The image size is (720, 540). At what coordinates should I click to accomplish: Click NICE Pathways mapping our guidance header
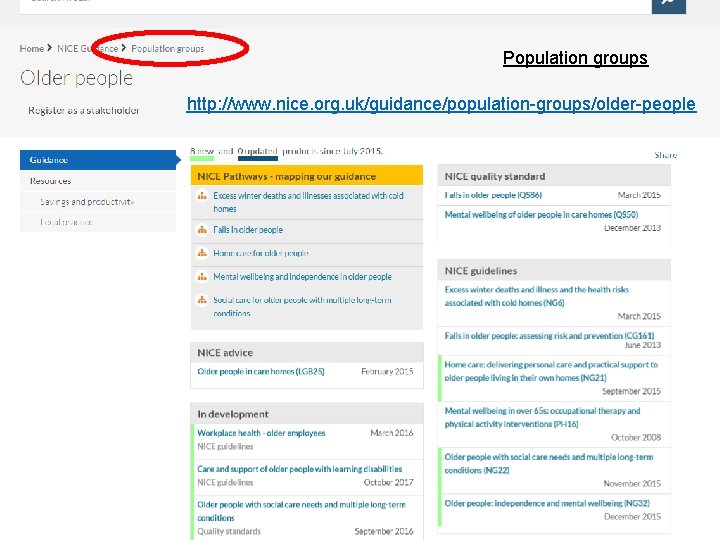click(307, 176)
